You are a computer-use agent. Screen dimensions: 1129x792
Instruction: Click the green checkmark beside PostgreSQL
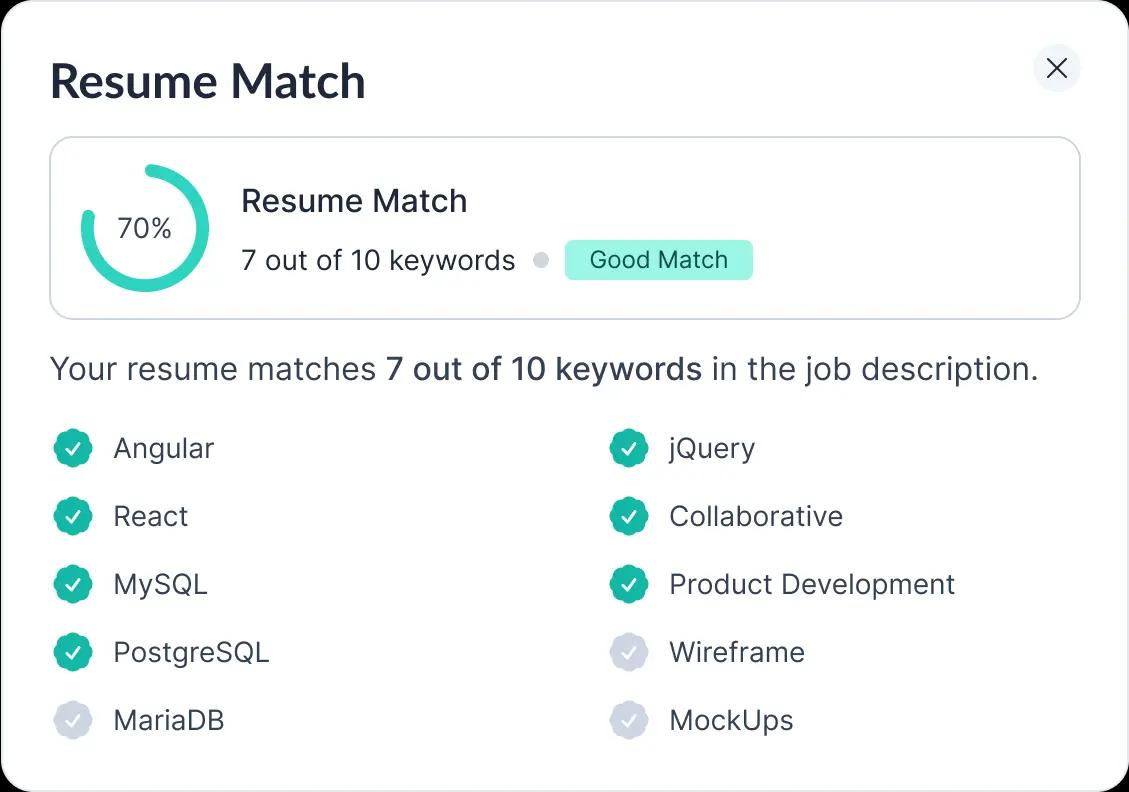coord(73,653)
